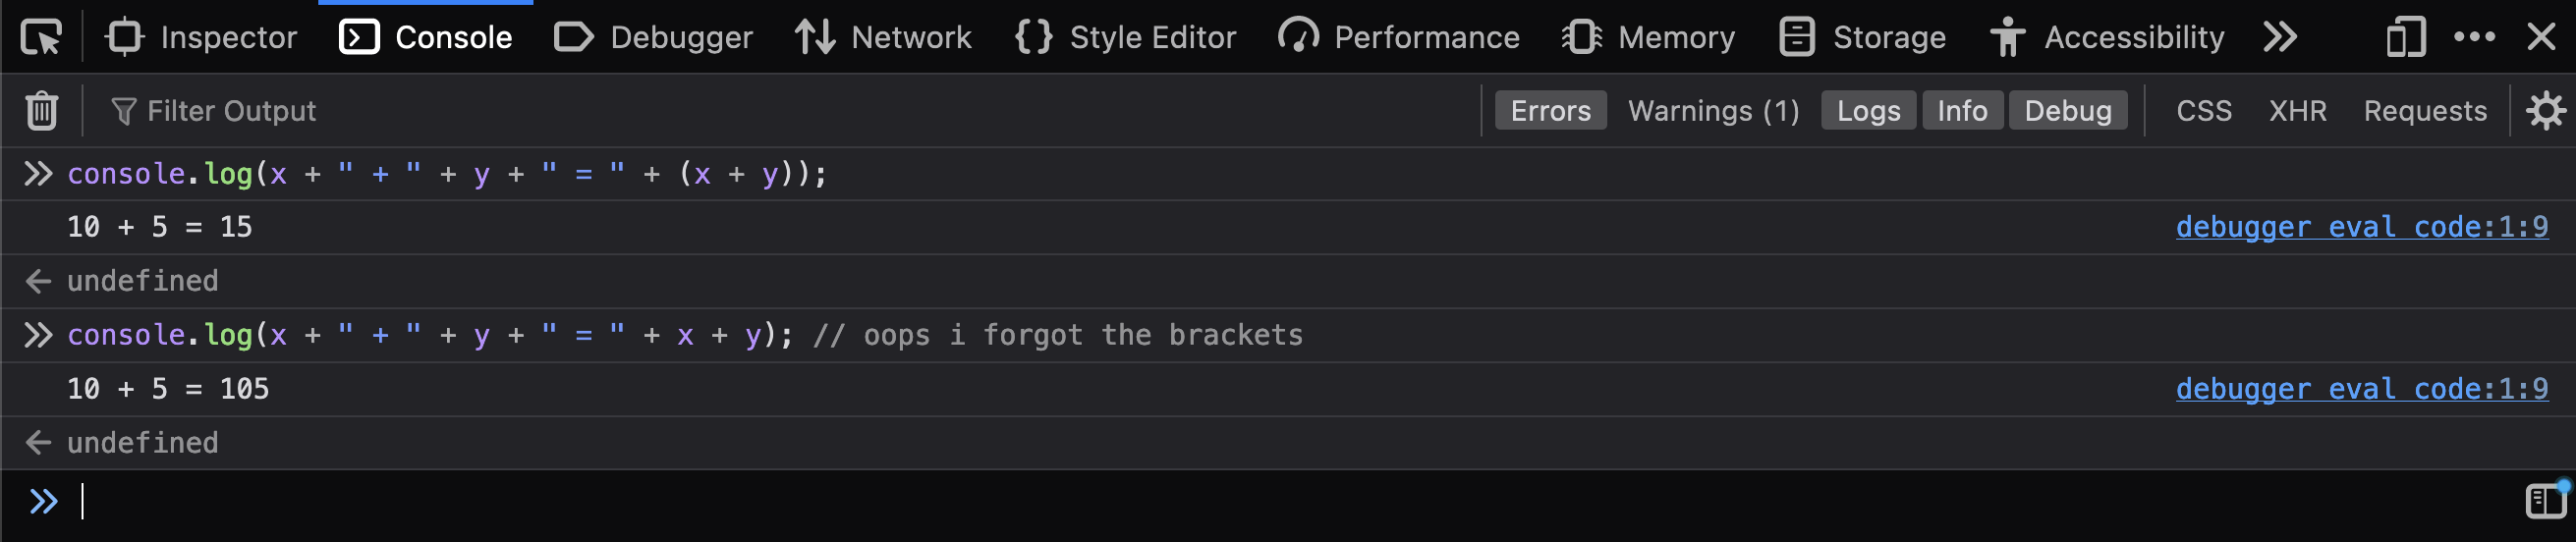Viewport: 2576px width, 542px height.
Task: Switch to the Inspector tab
Action: pyautogui.click(x=201, y=38)
